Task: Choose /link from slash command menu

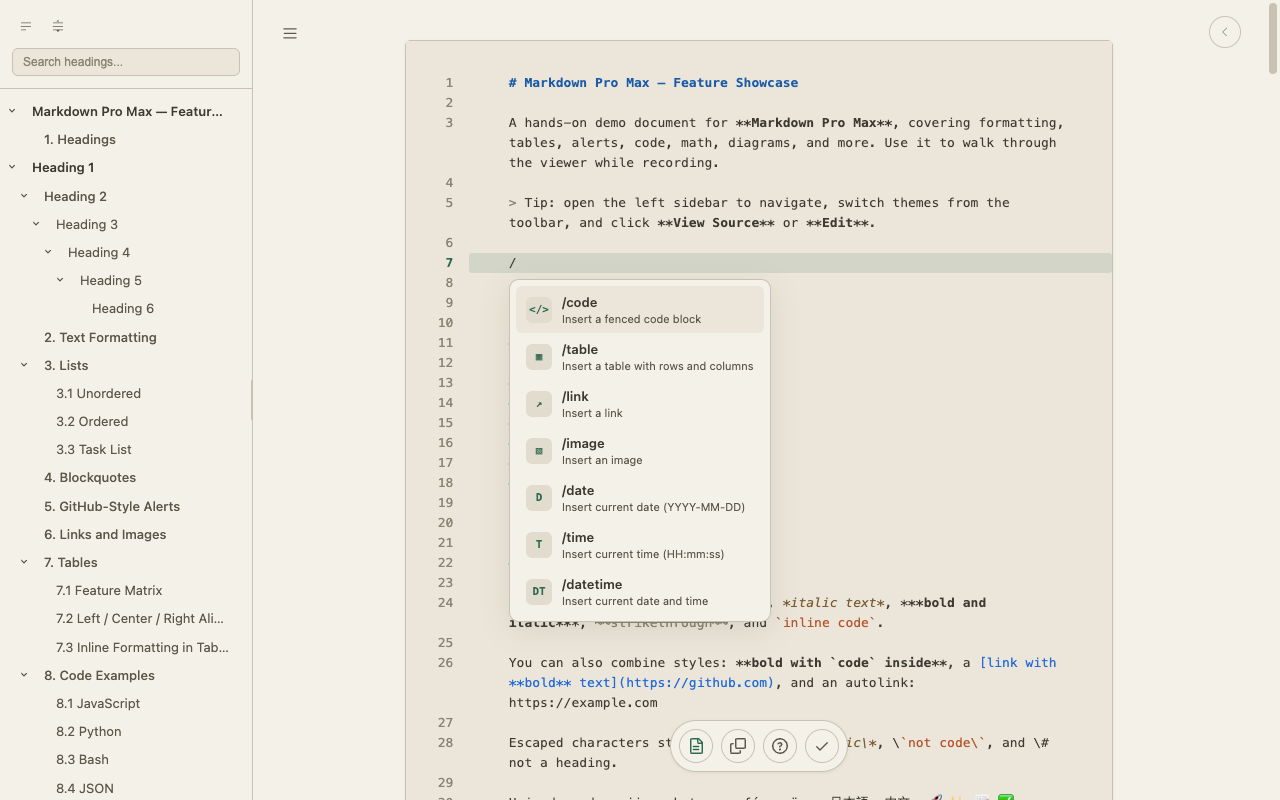Action: 640,404
